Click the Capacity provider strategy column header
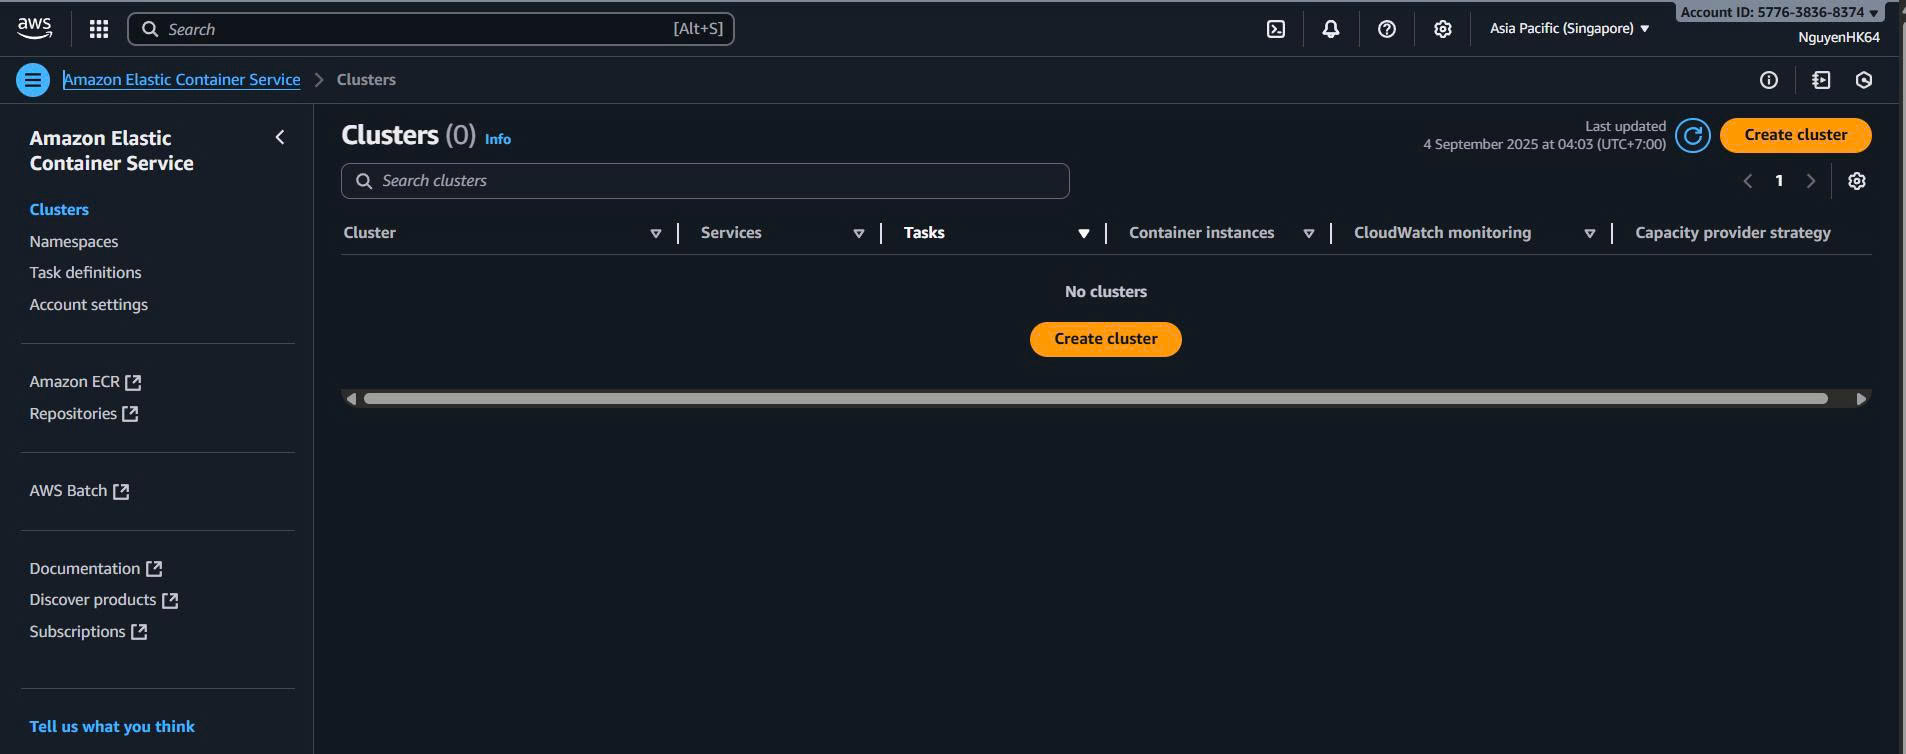Screen dimensions: 1906x754 click(x=1733, y=233)
